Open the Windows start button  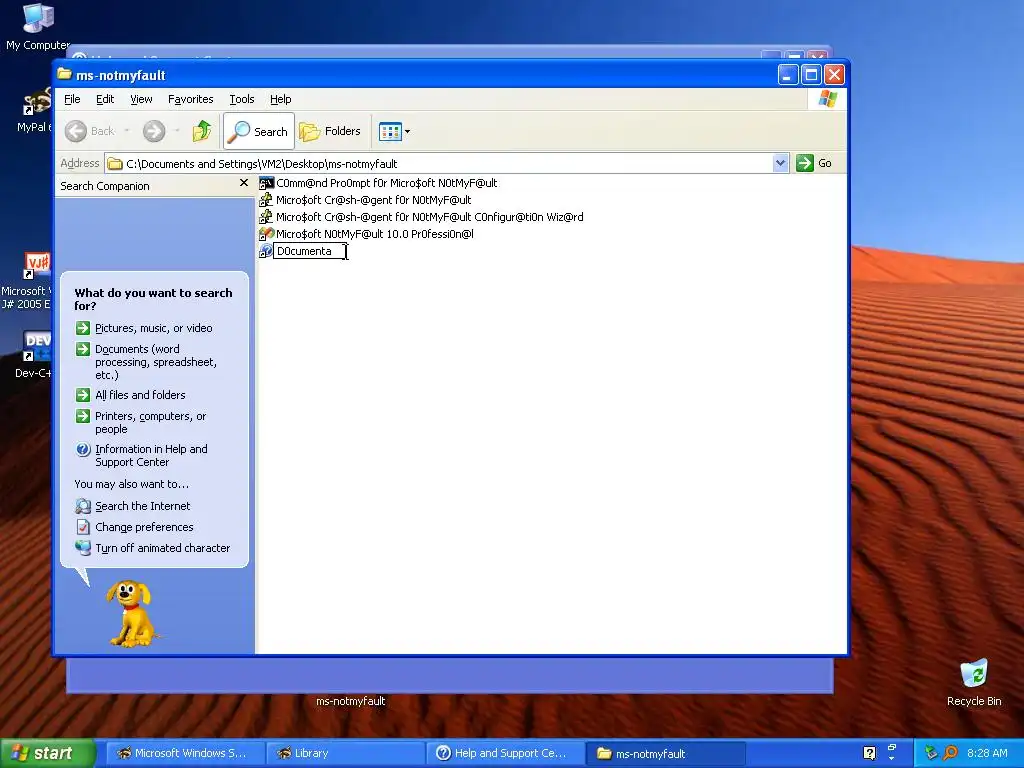[48, 753]
